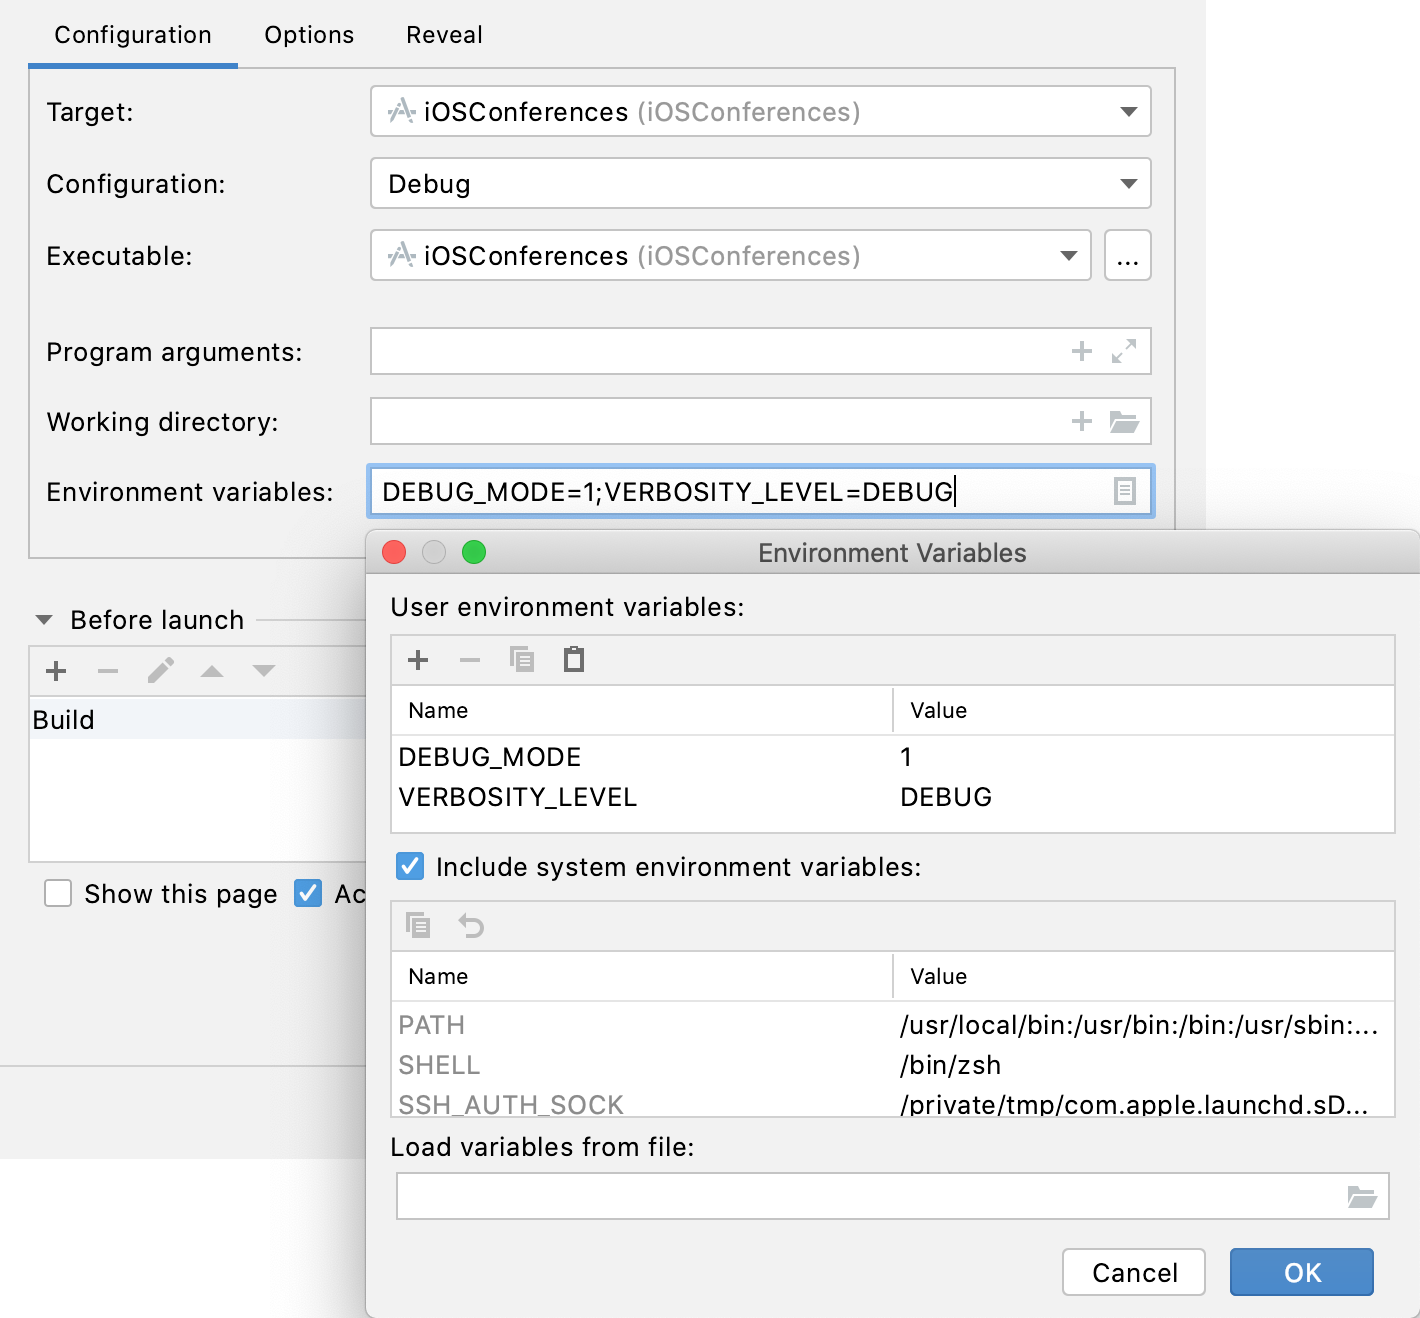
Task: Enable the Show this page checkbox
Action: [x=58, y=893]
